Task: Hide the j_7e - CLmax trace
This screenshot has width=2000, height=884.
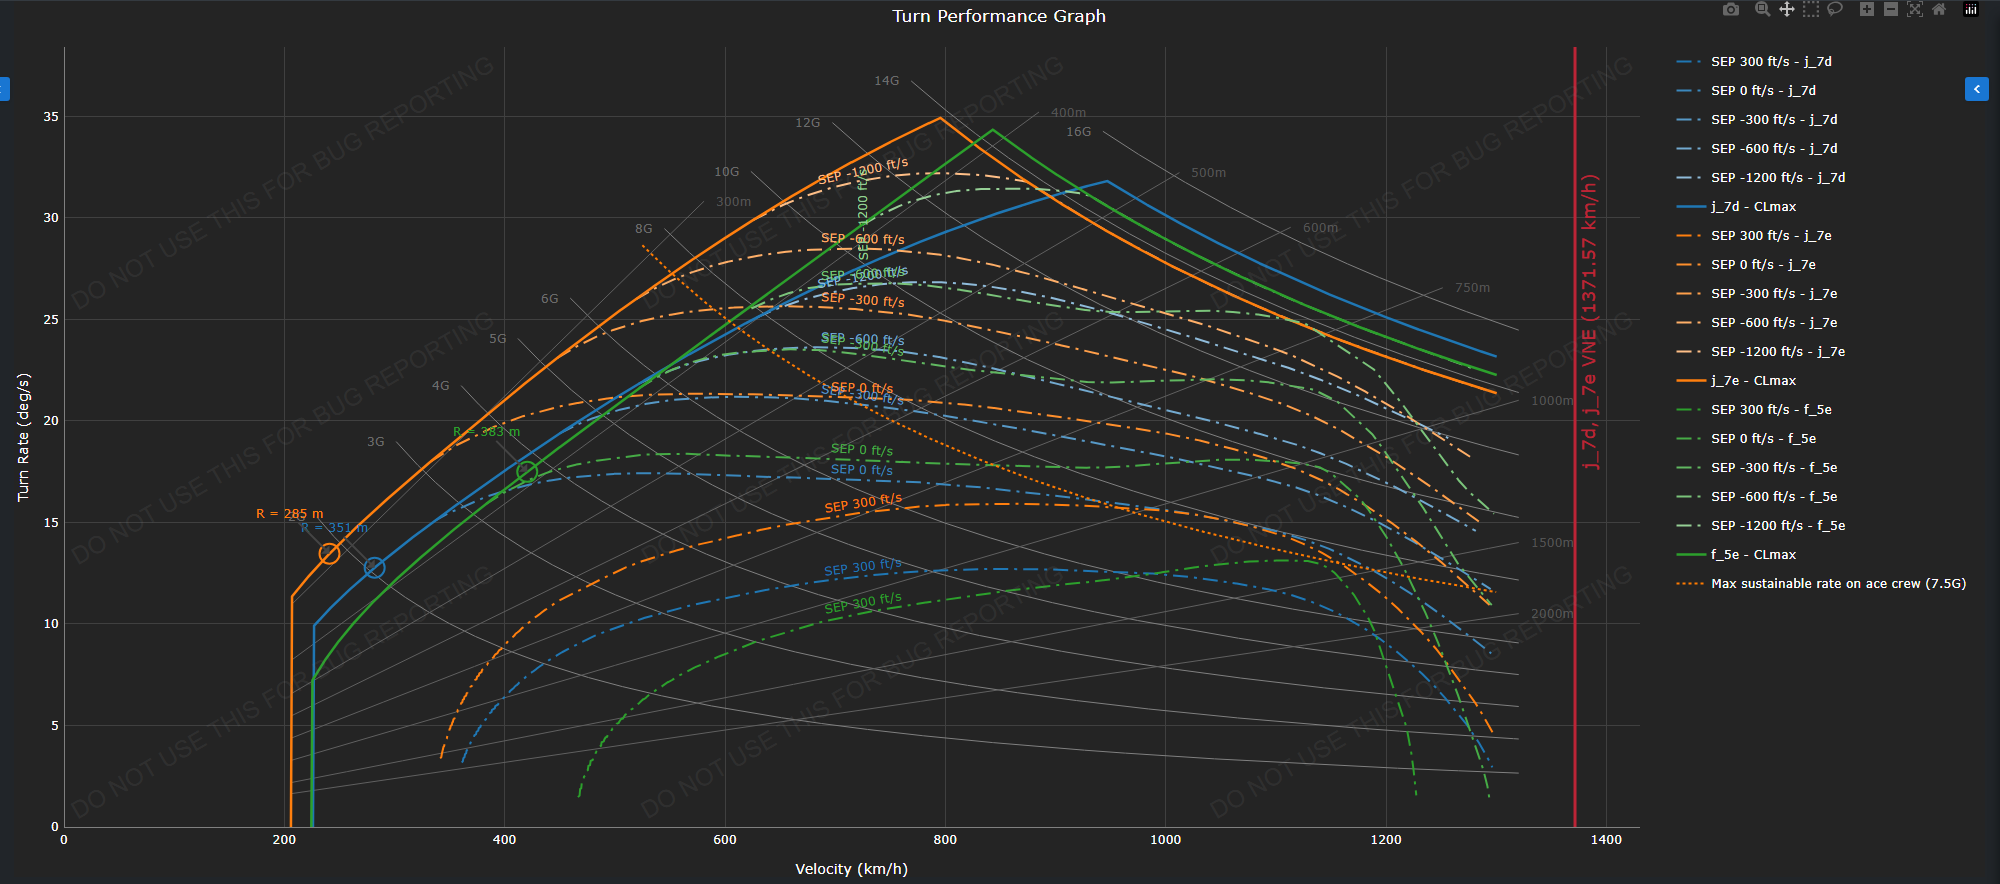Action: pyautogui.click(x=1753, y=380)
